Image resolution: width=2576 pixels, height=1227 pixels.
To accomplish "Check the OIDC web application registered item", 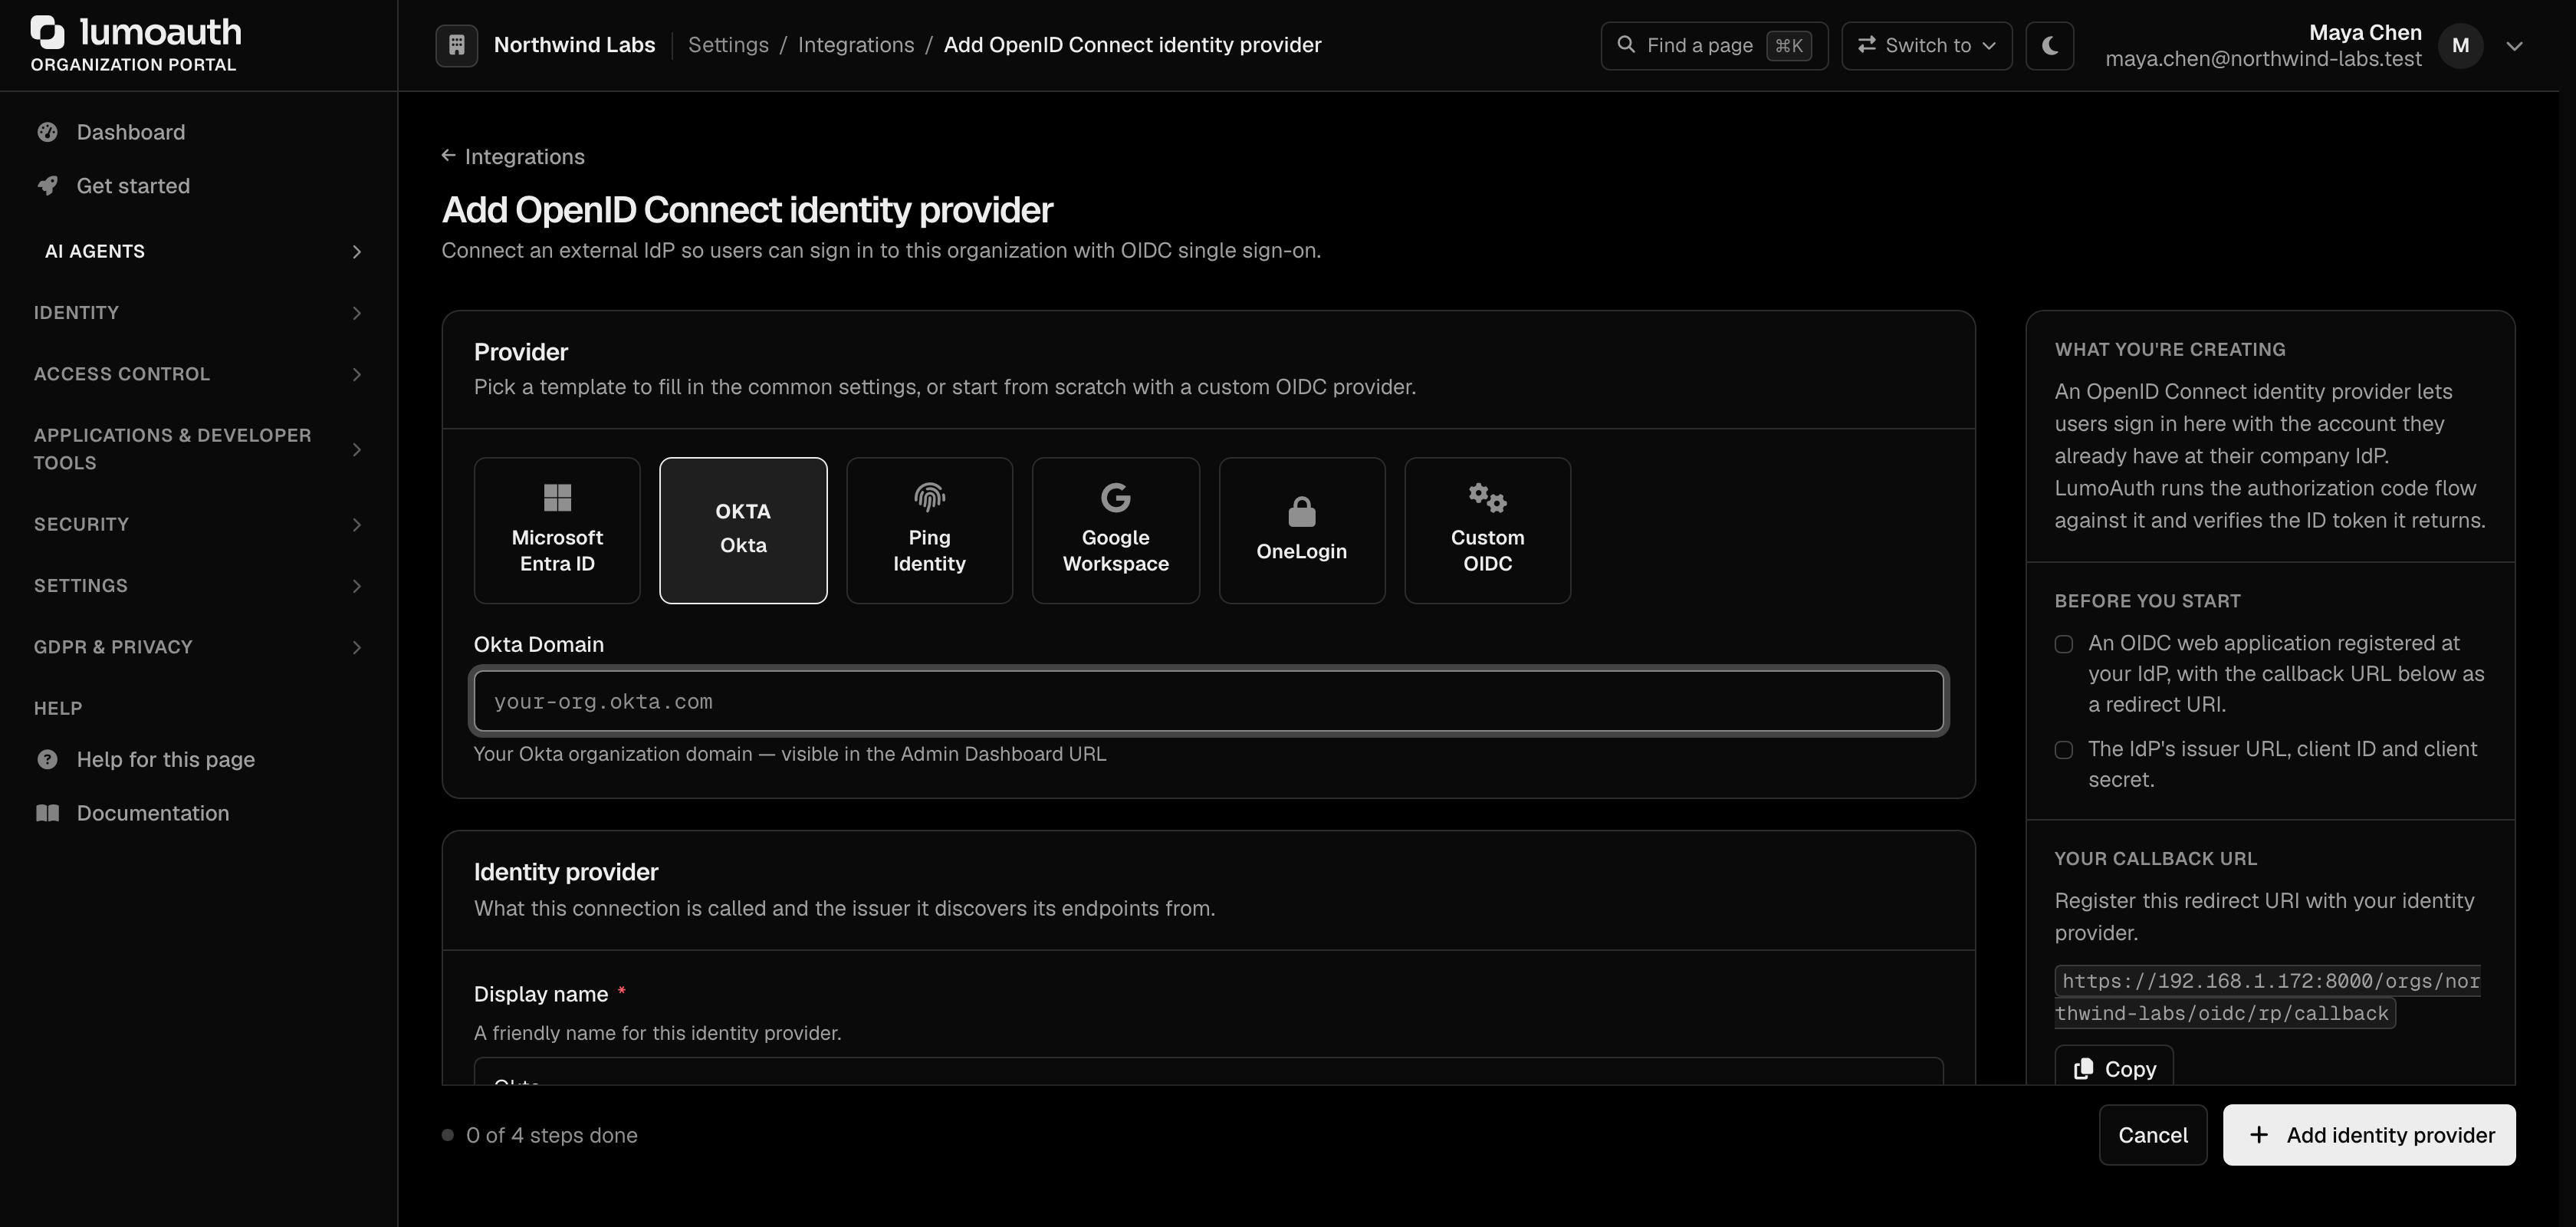I will pyautogui.click(x=2063, y=644).
